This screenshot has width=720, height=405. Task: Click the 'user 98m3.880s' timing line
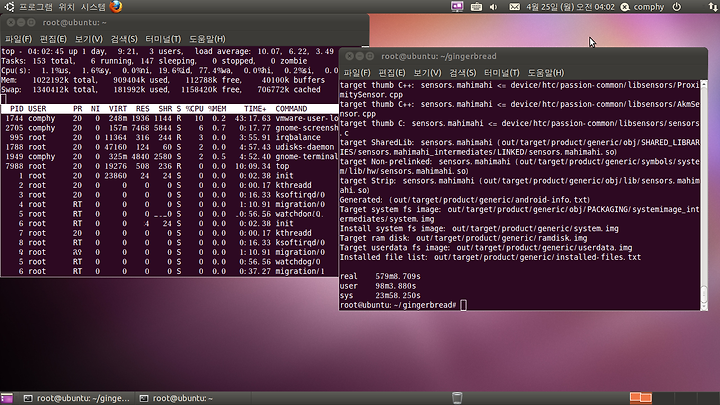click(378, 286)
